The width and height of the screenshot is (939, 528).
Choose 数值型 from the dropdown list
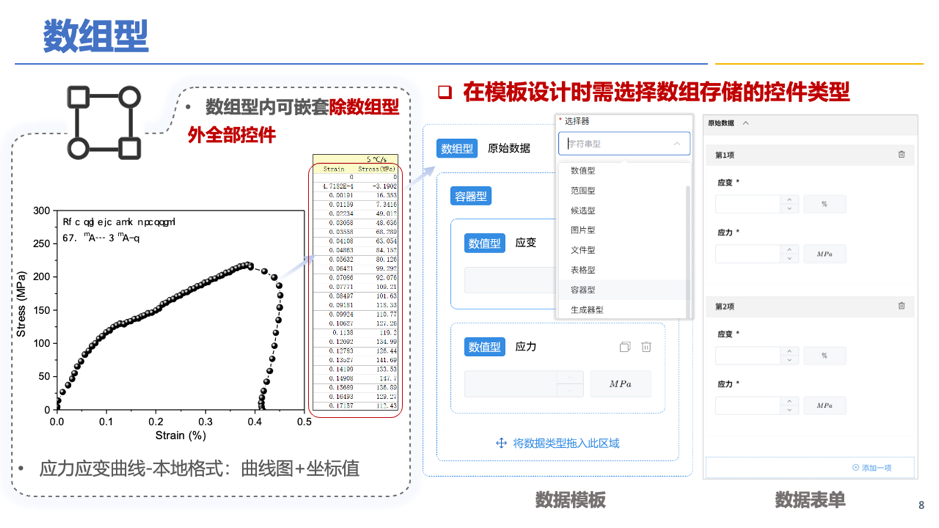click(582, 171)
